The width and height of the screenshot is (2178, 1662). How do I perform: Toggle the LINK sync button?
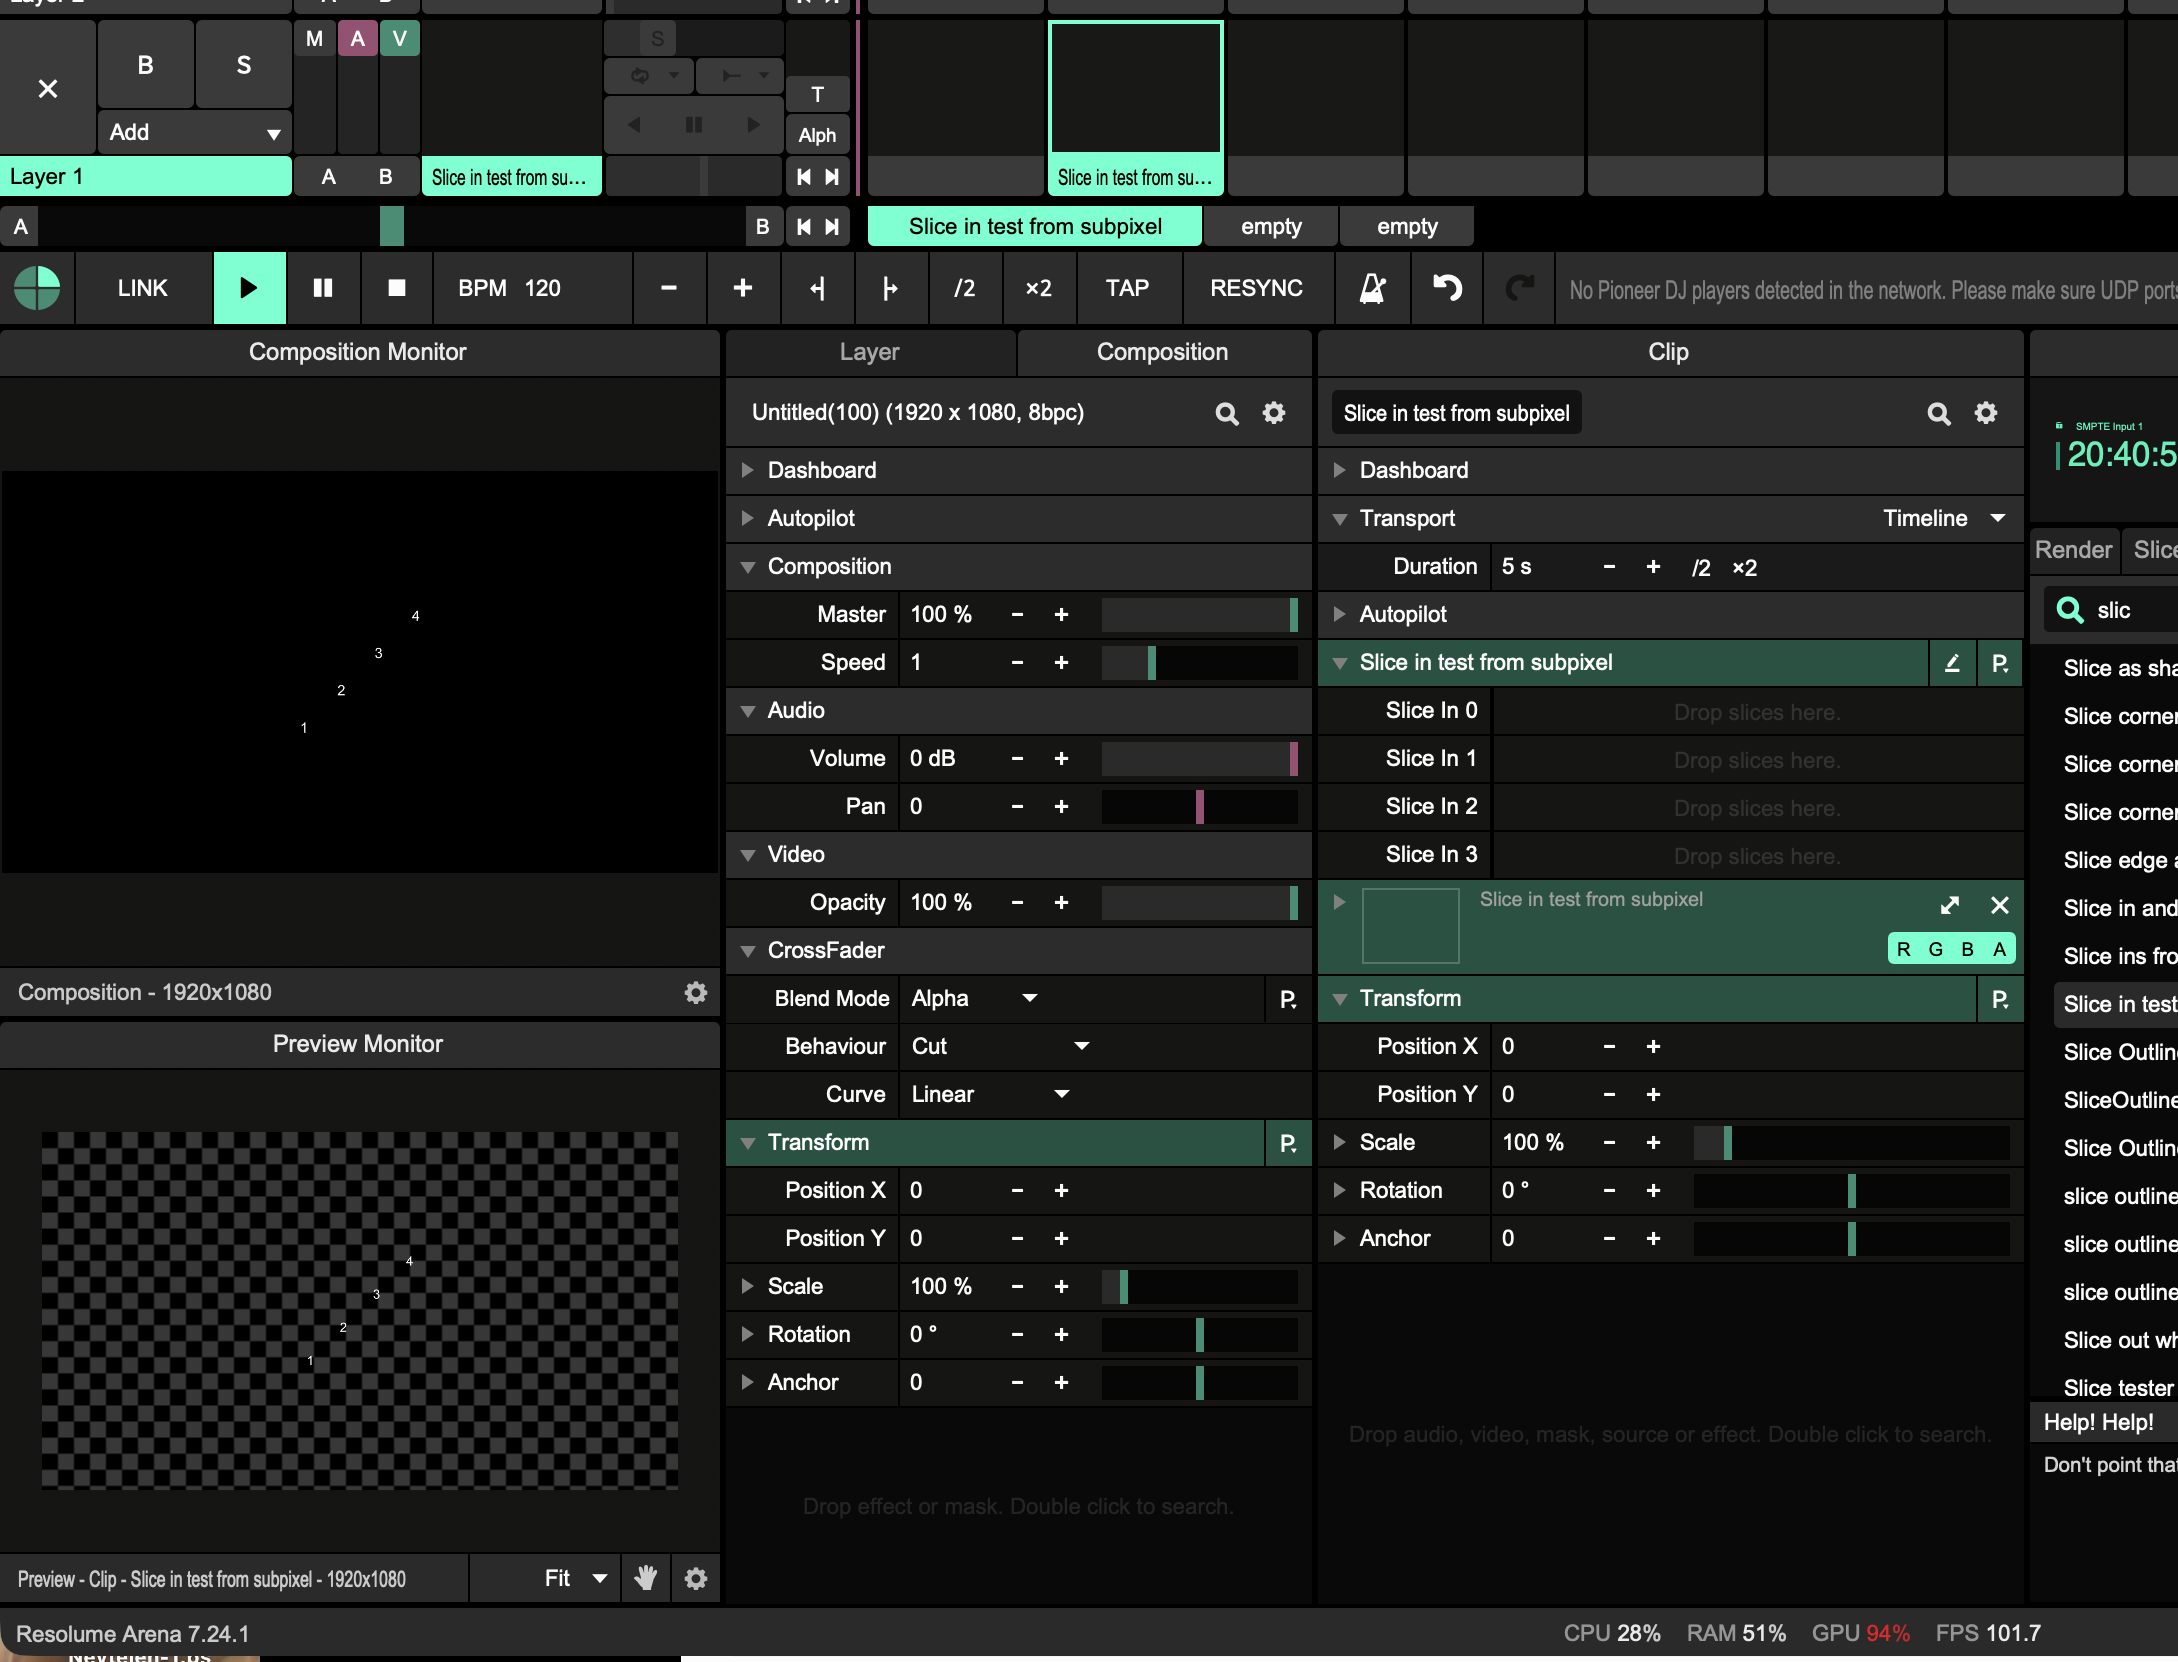click(142, 289)
